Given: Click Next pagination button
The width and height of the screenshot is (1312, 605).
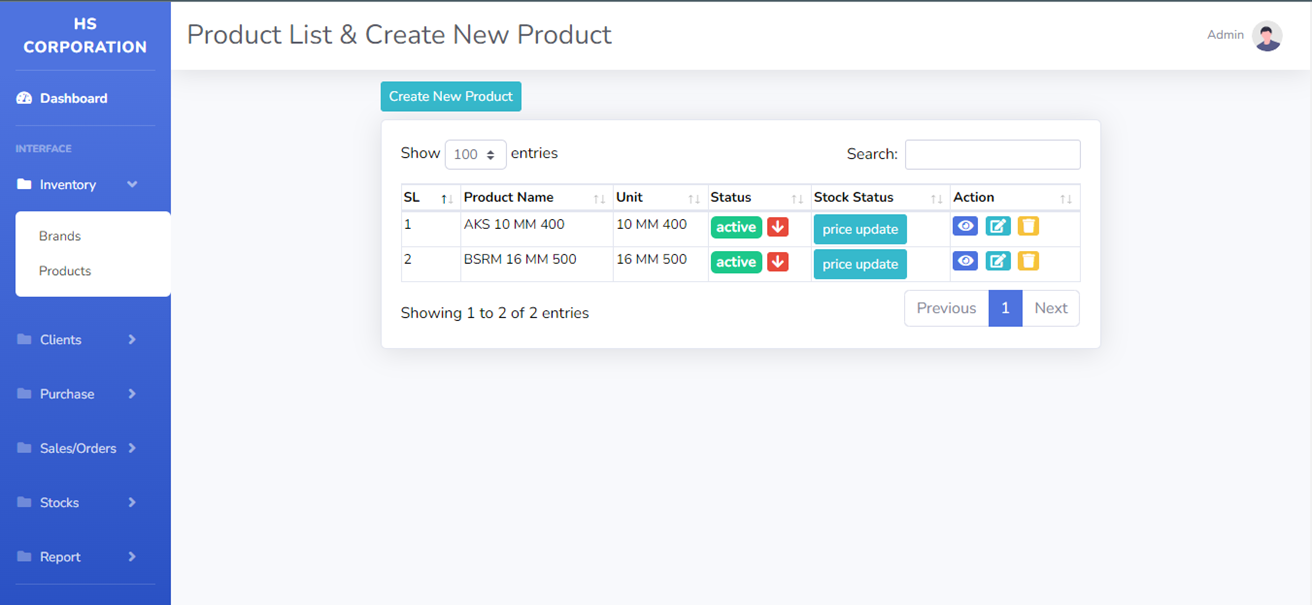Looking at the screenshot, I should [1051, 308].
